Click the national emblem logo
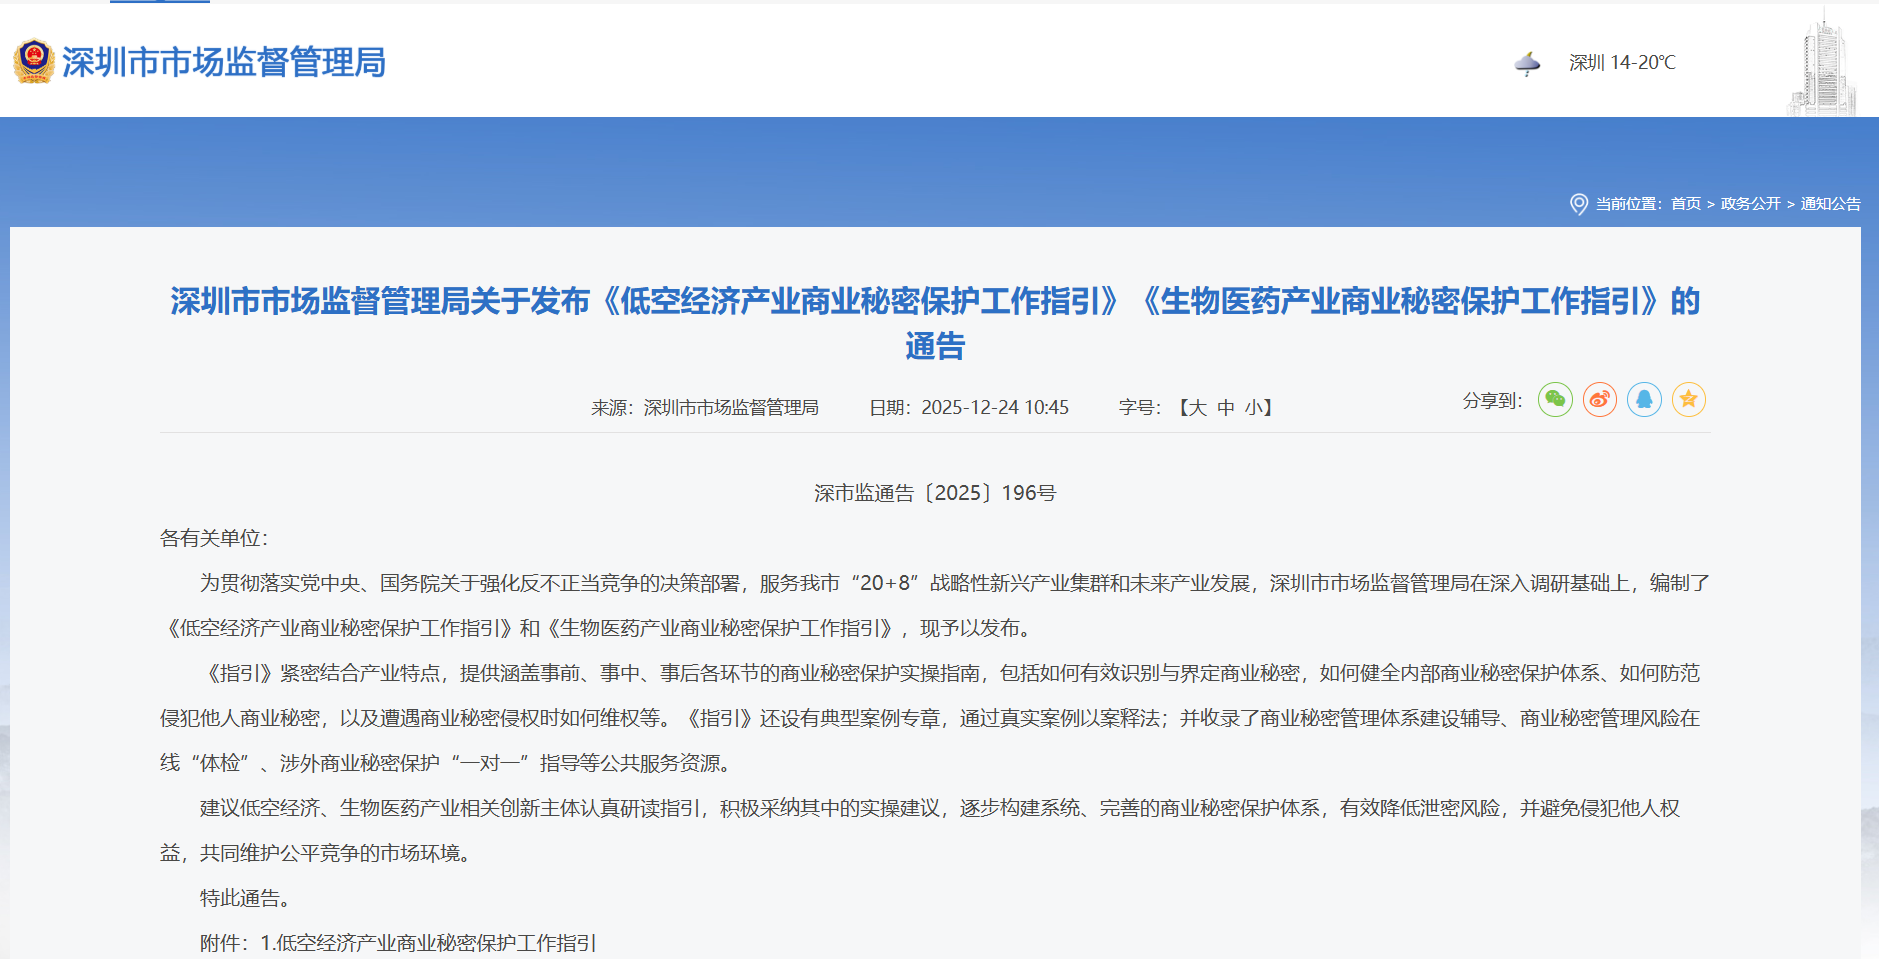The image size is (1879, 959). pyautogui.click(x=34, y=62)
